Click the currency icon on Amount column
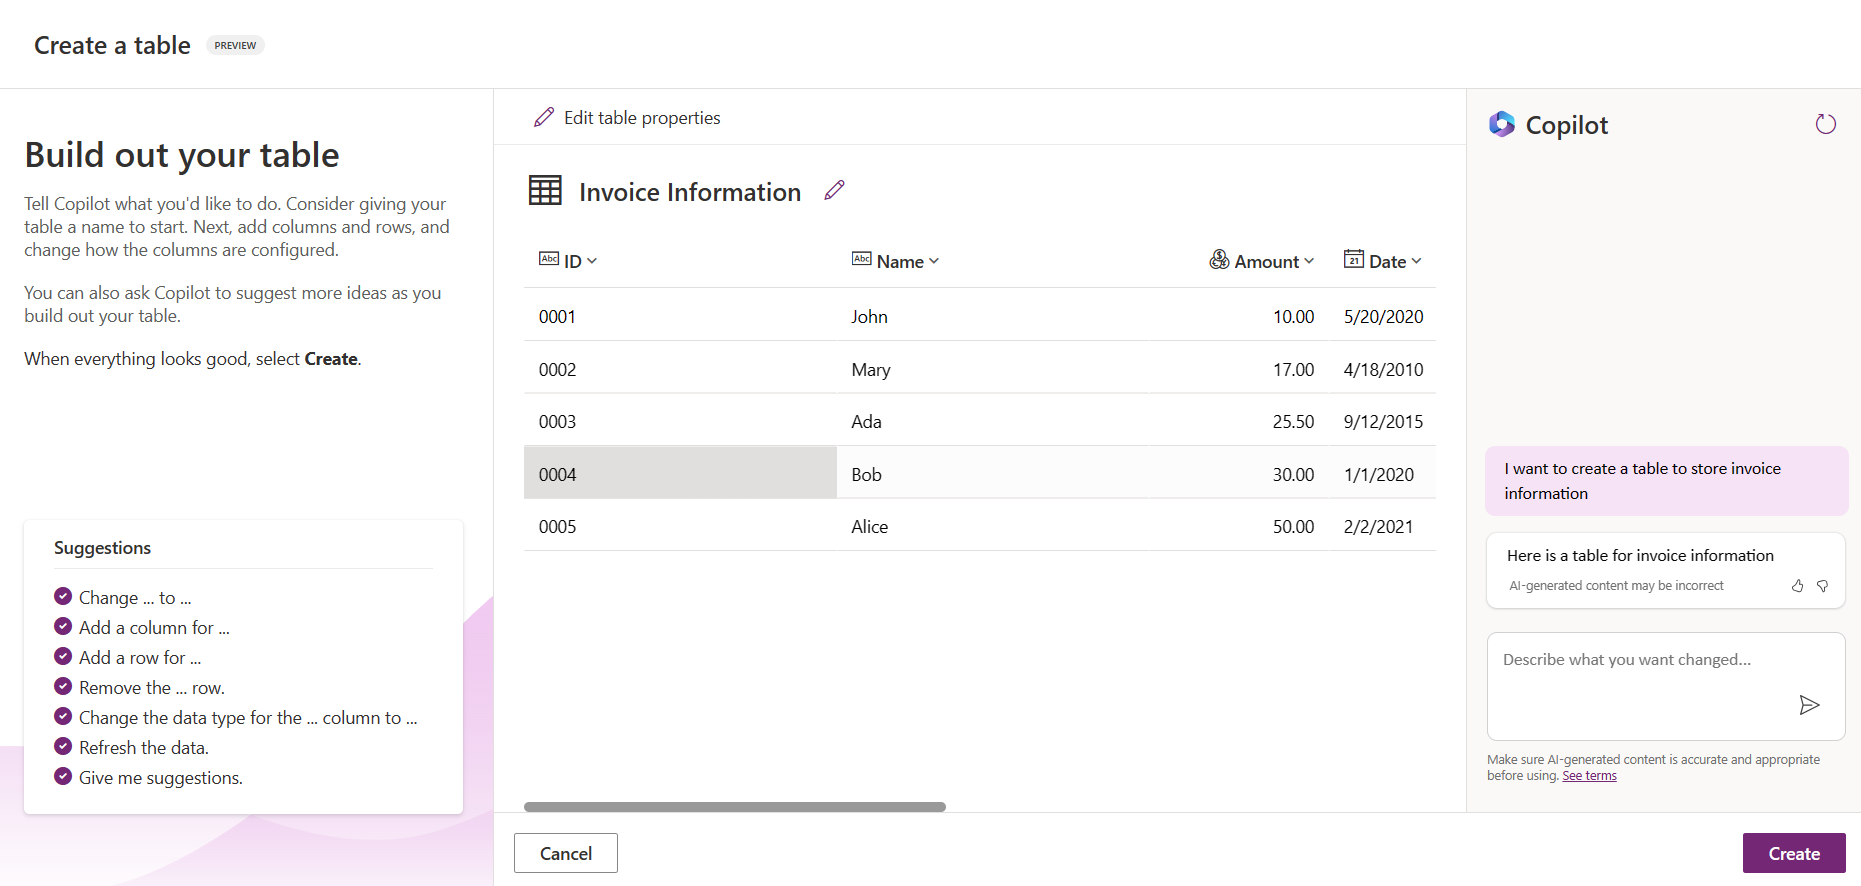Viewport: 1861px width, 886px height. click(1219, 260)
